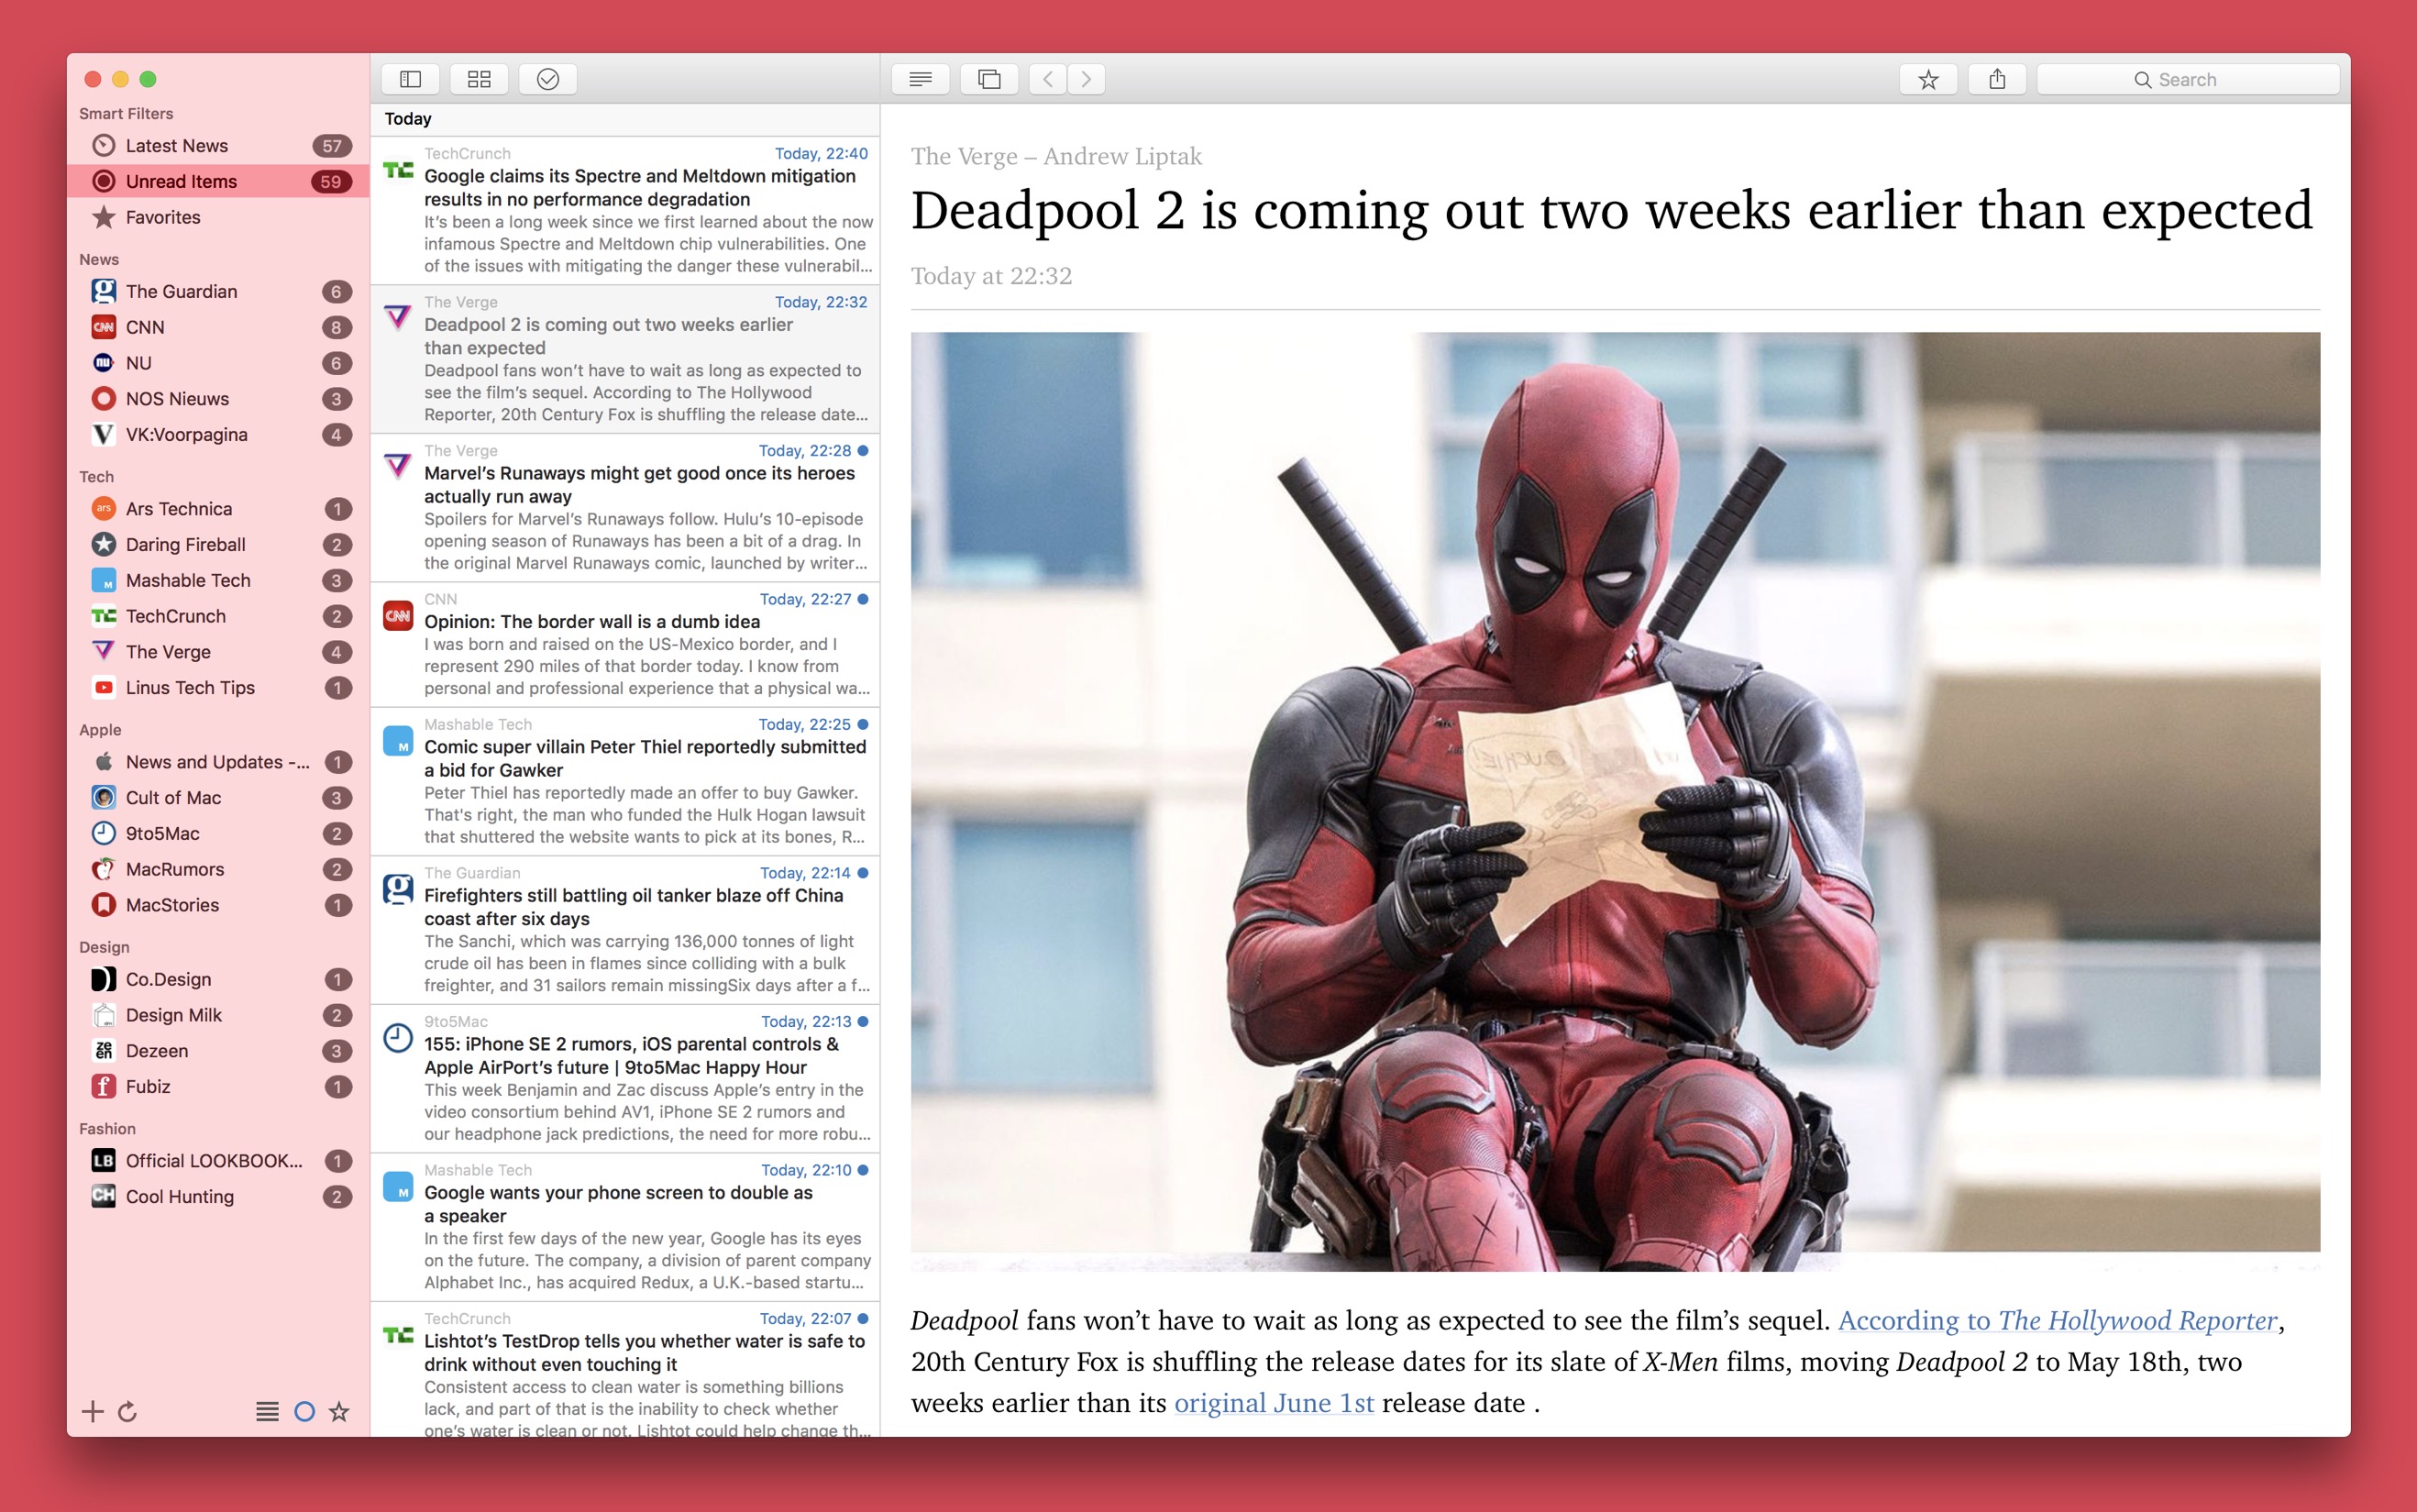2417x1512 pixels.
Task: Click the Search field
Action: tap(2187, 79)
